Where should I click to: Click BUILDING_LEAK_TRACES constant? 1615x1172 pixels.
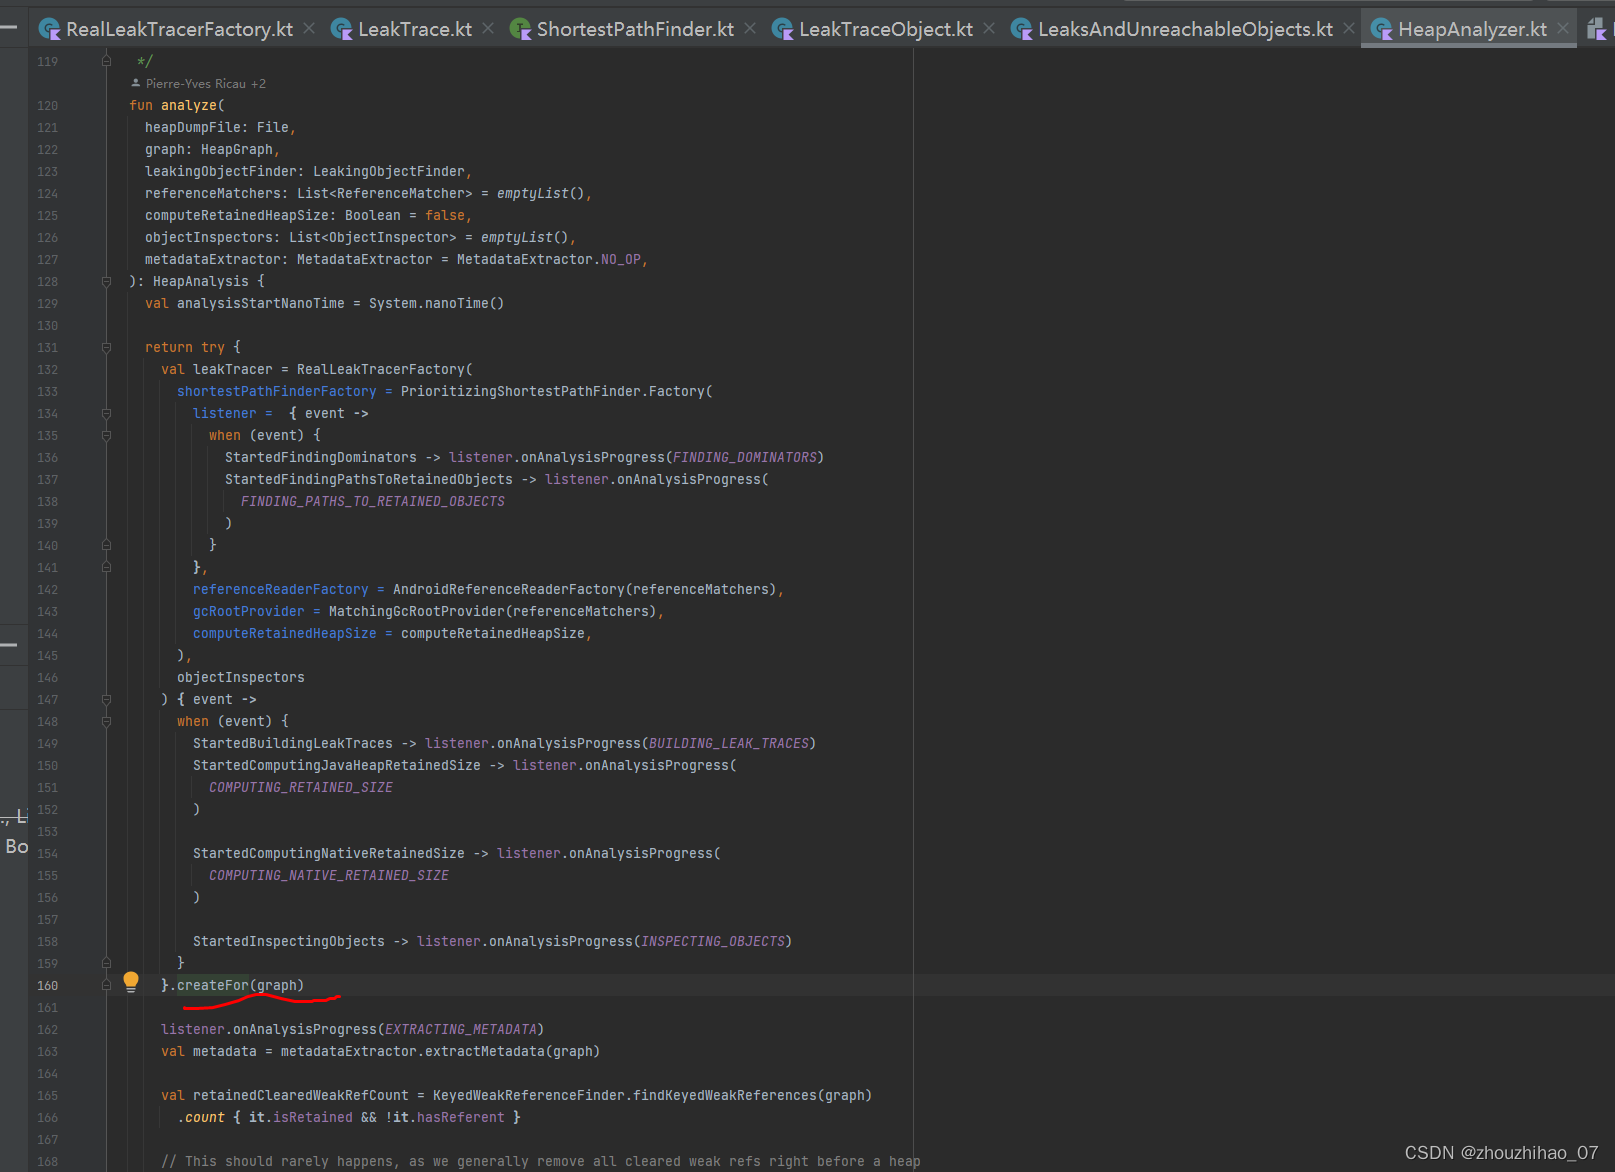[x=729, y=743]
